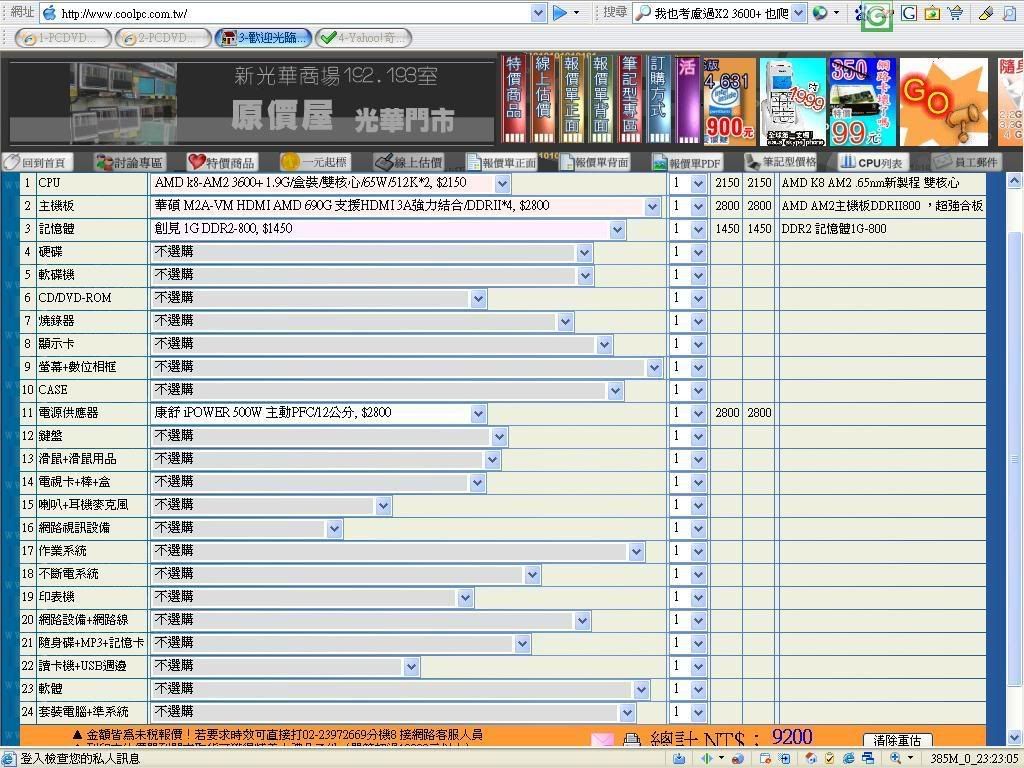Open the 筆記型價格 button
The image size is (1024, 768).
coord(781,161)
